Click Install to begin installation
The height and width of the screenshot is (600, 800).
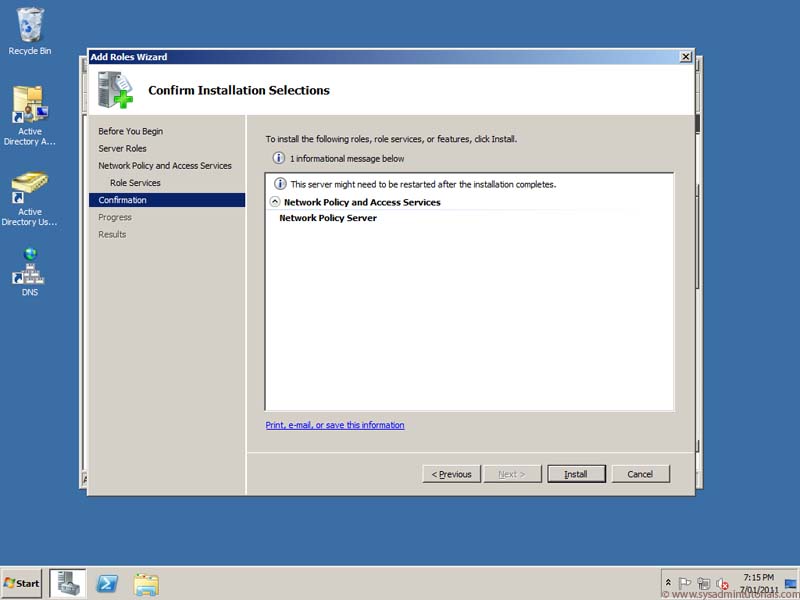click(x=576, y=474)
